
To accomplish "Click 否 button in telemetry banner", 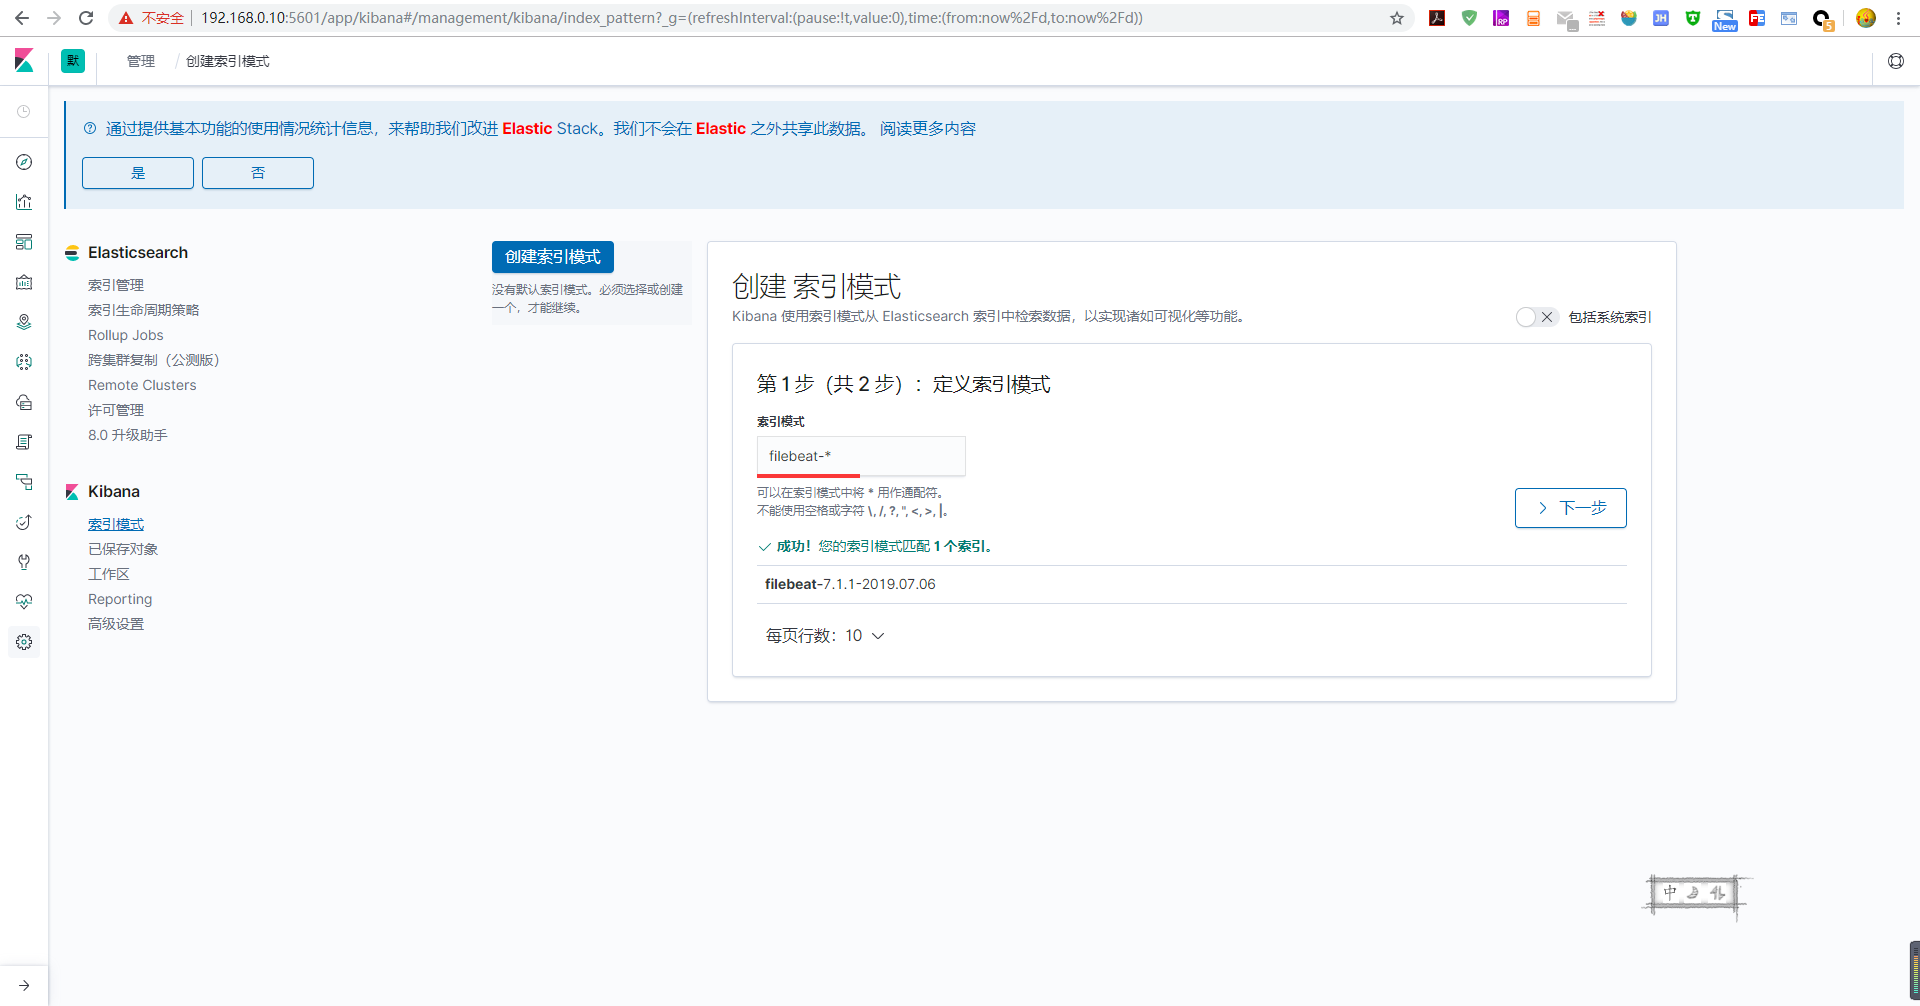I will (258, 173).
